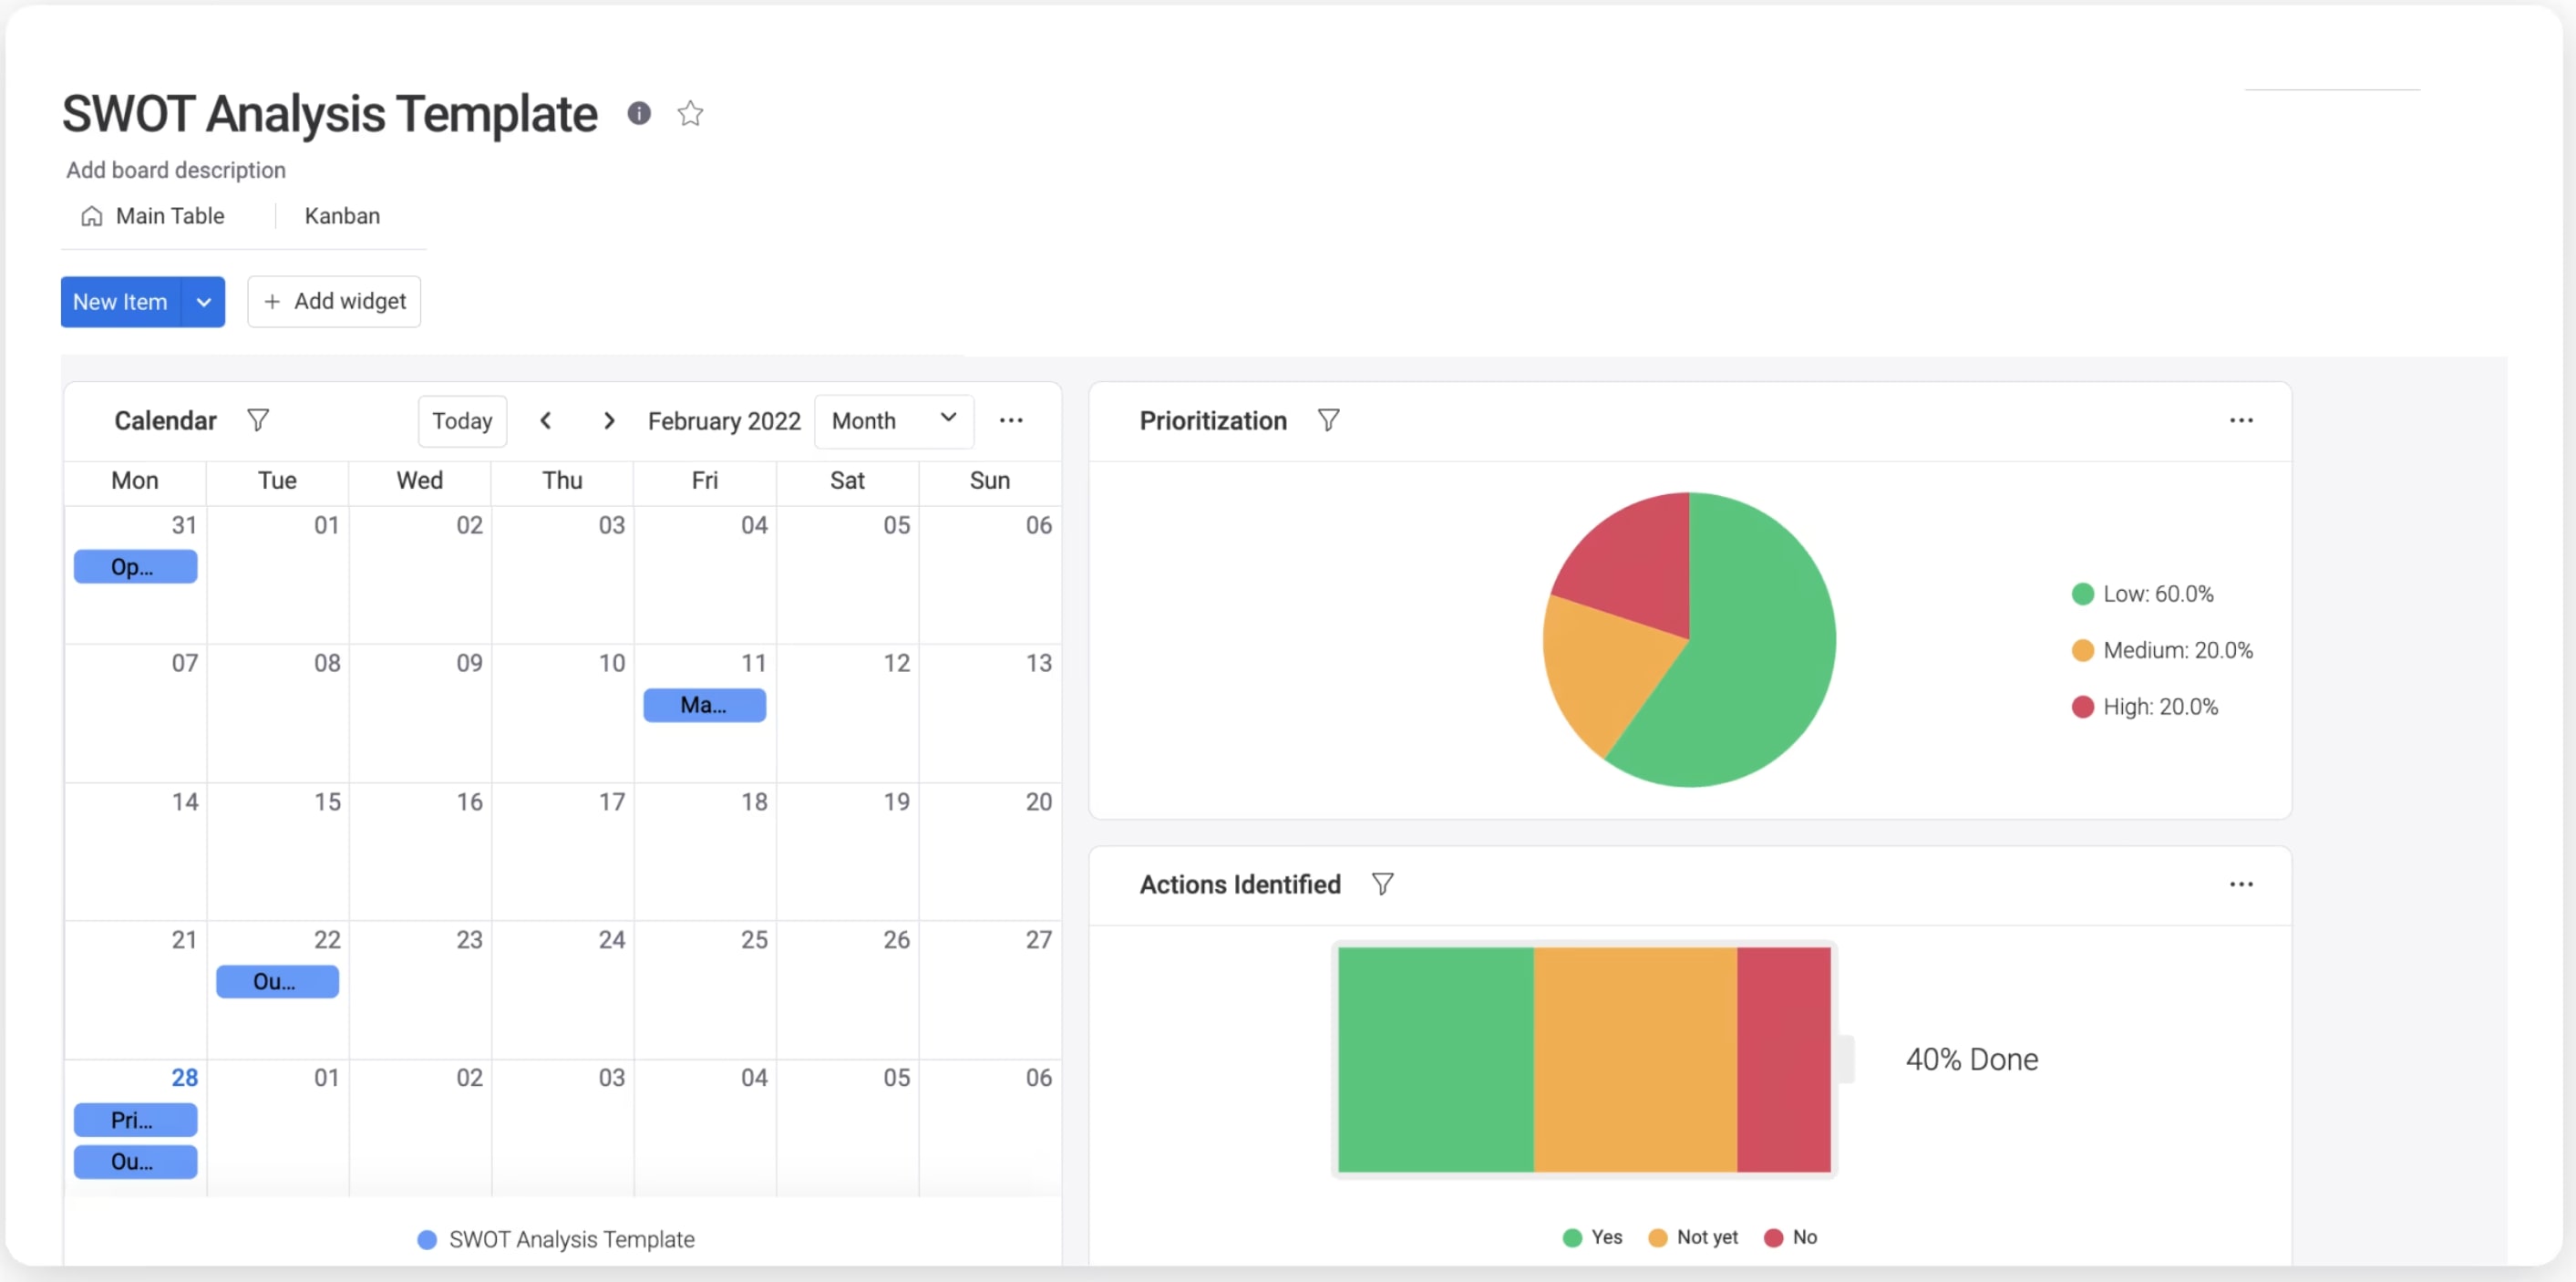Viewport: 2576px width, 1282px height.
Task: Expand the New Item dropdown arrow
Action: click(x=203, y=302)
